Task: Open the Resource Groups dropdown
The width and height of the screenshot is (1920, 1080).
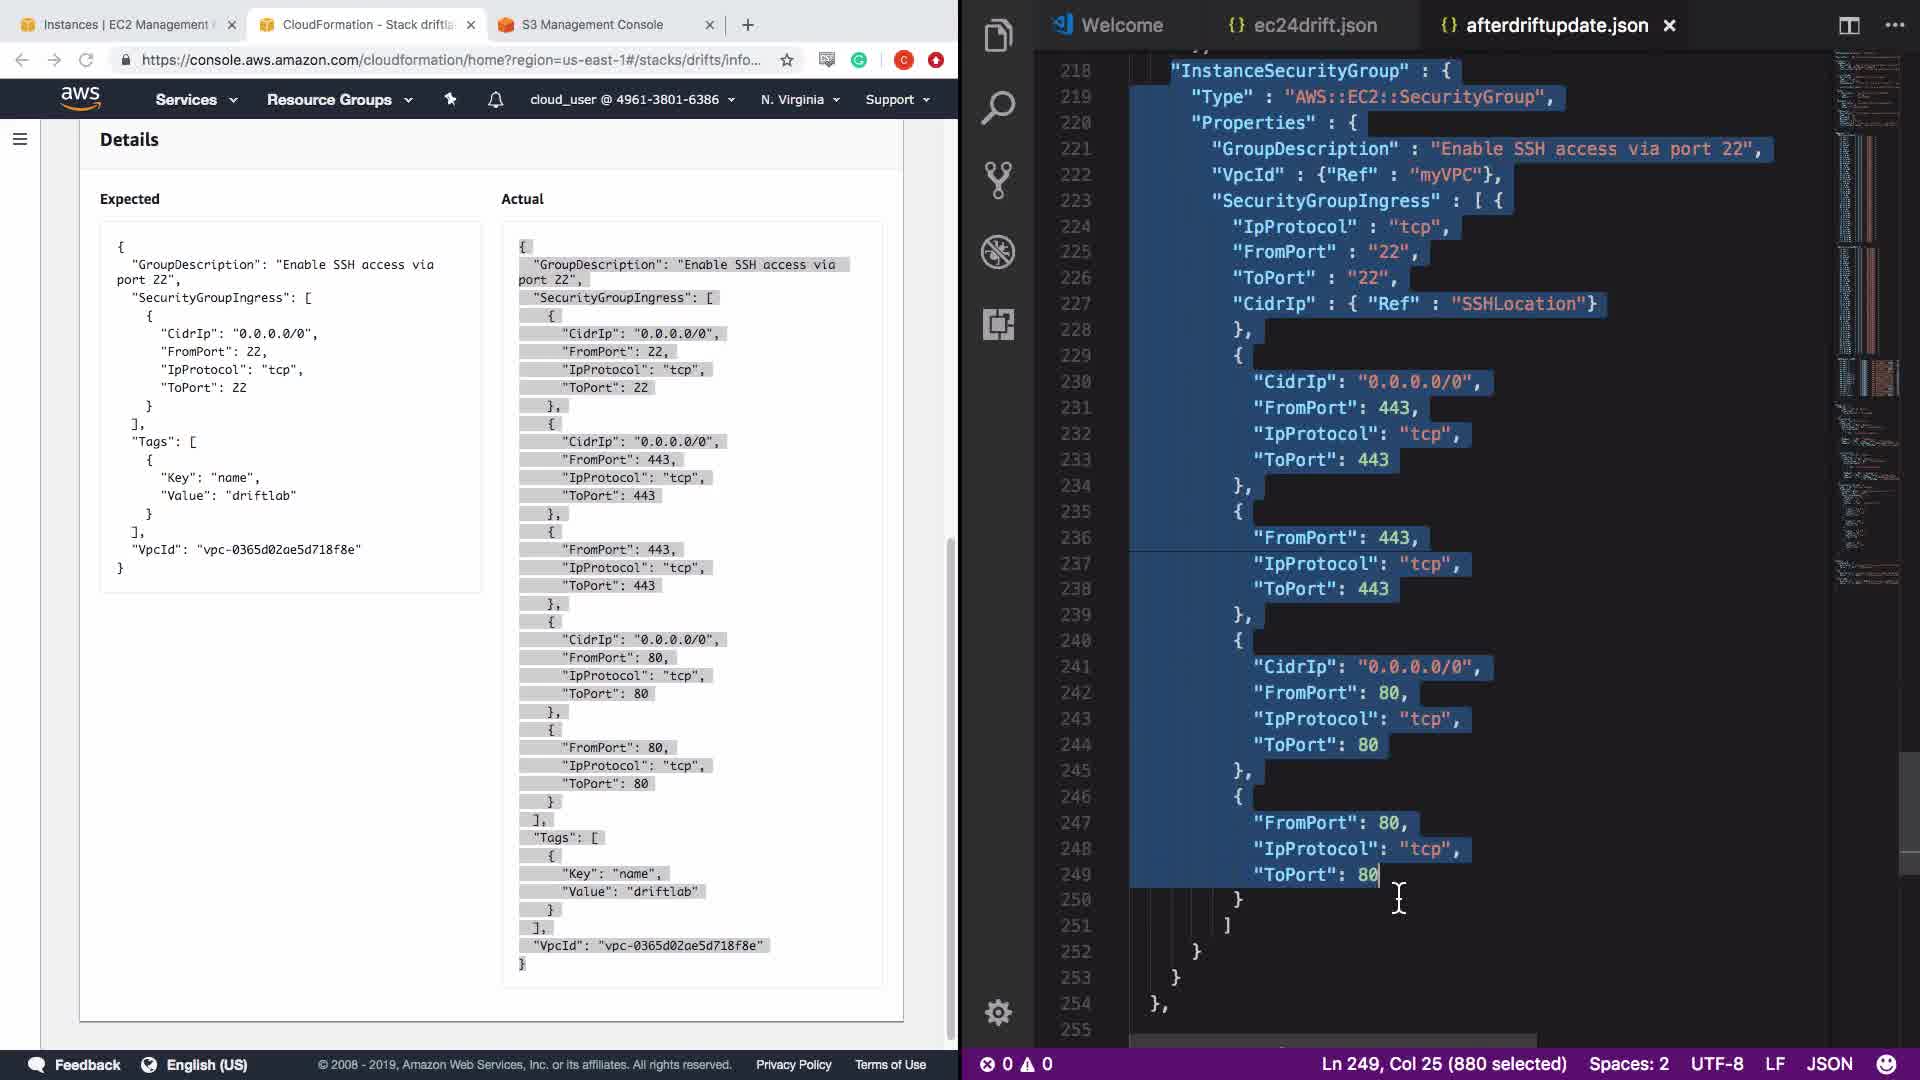Action: click(339, 99)
